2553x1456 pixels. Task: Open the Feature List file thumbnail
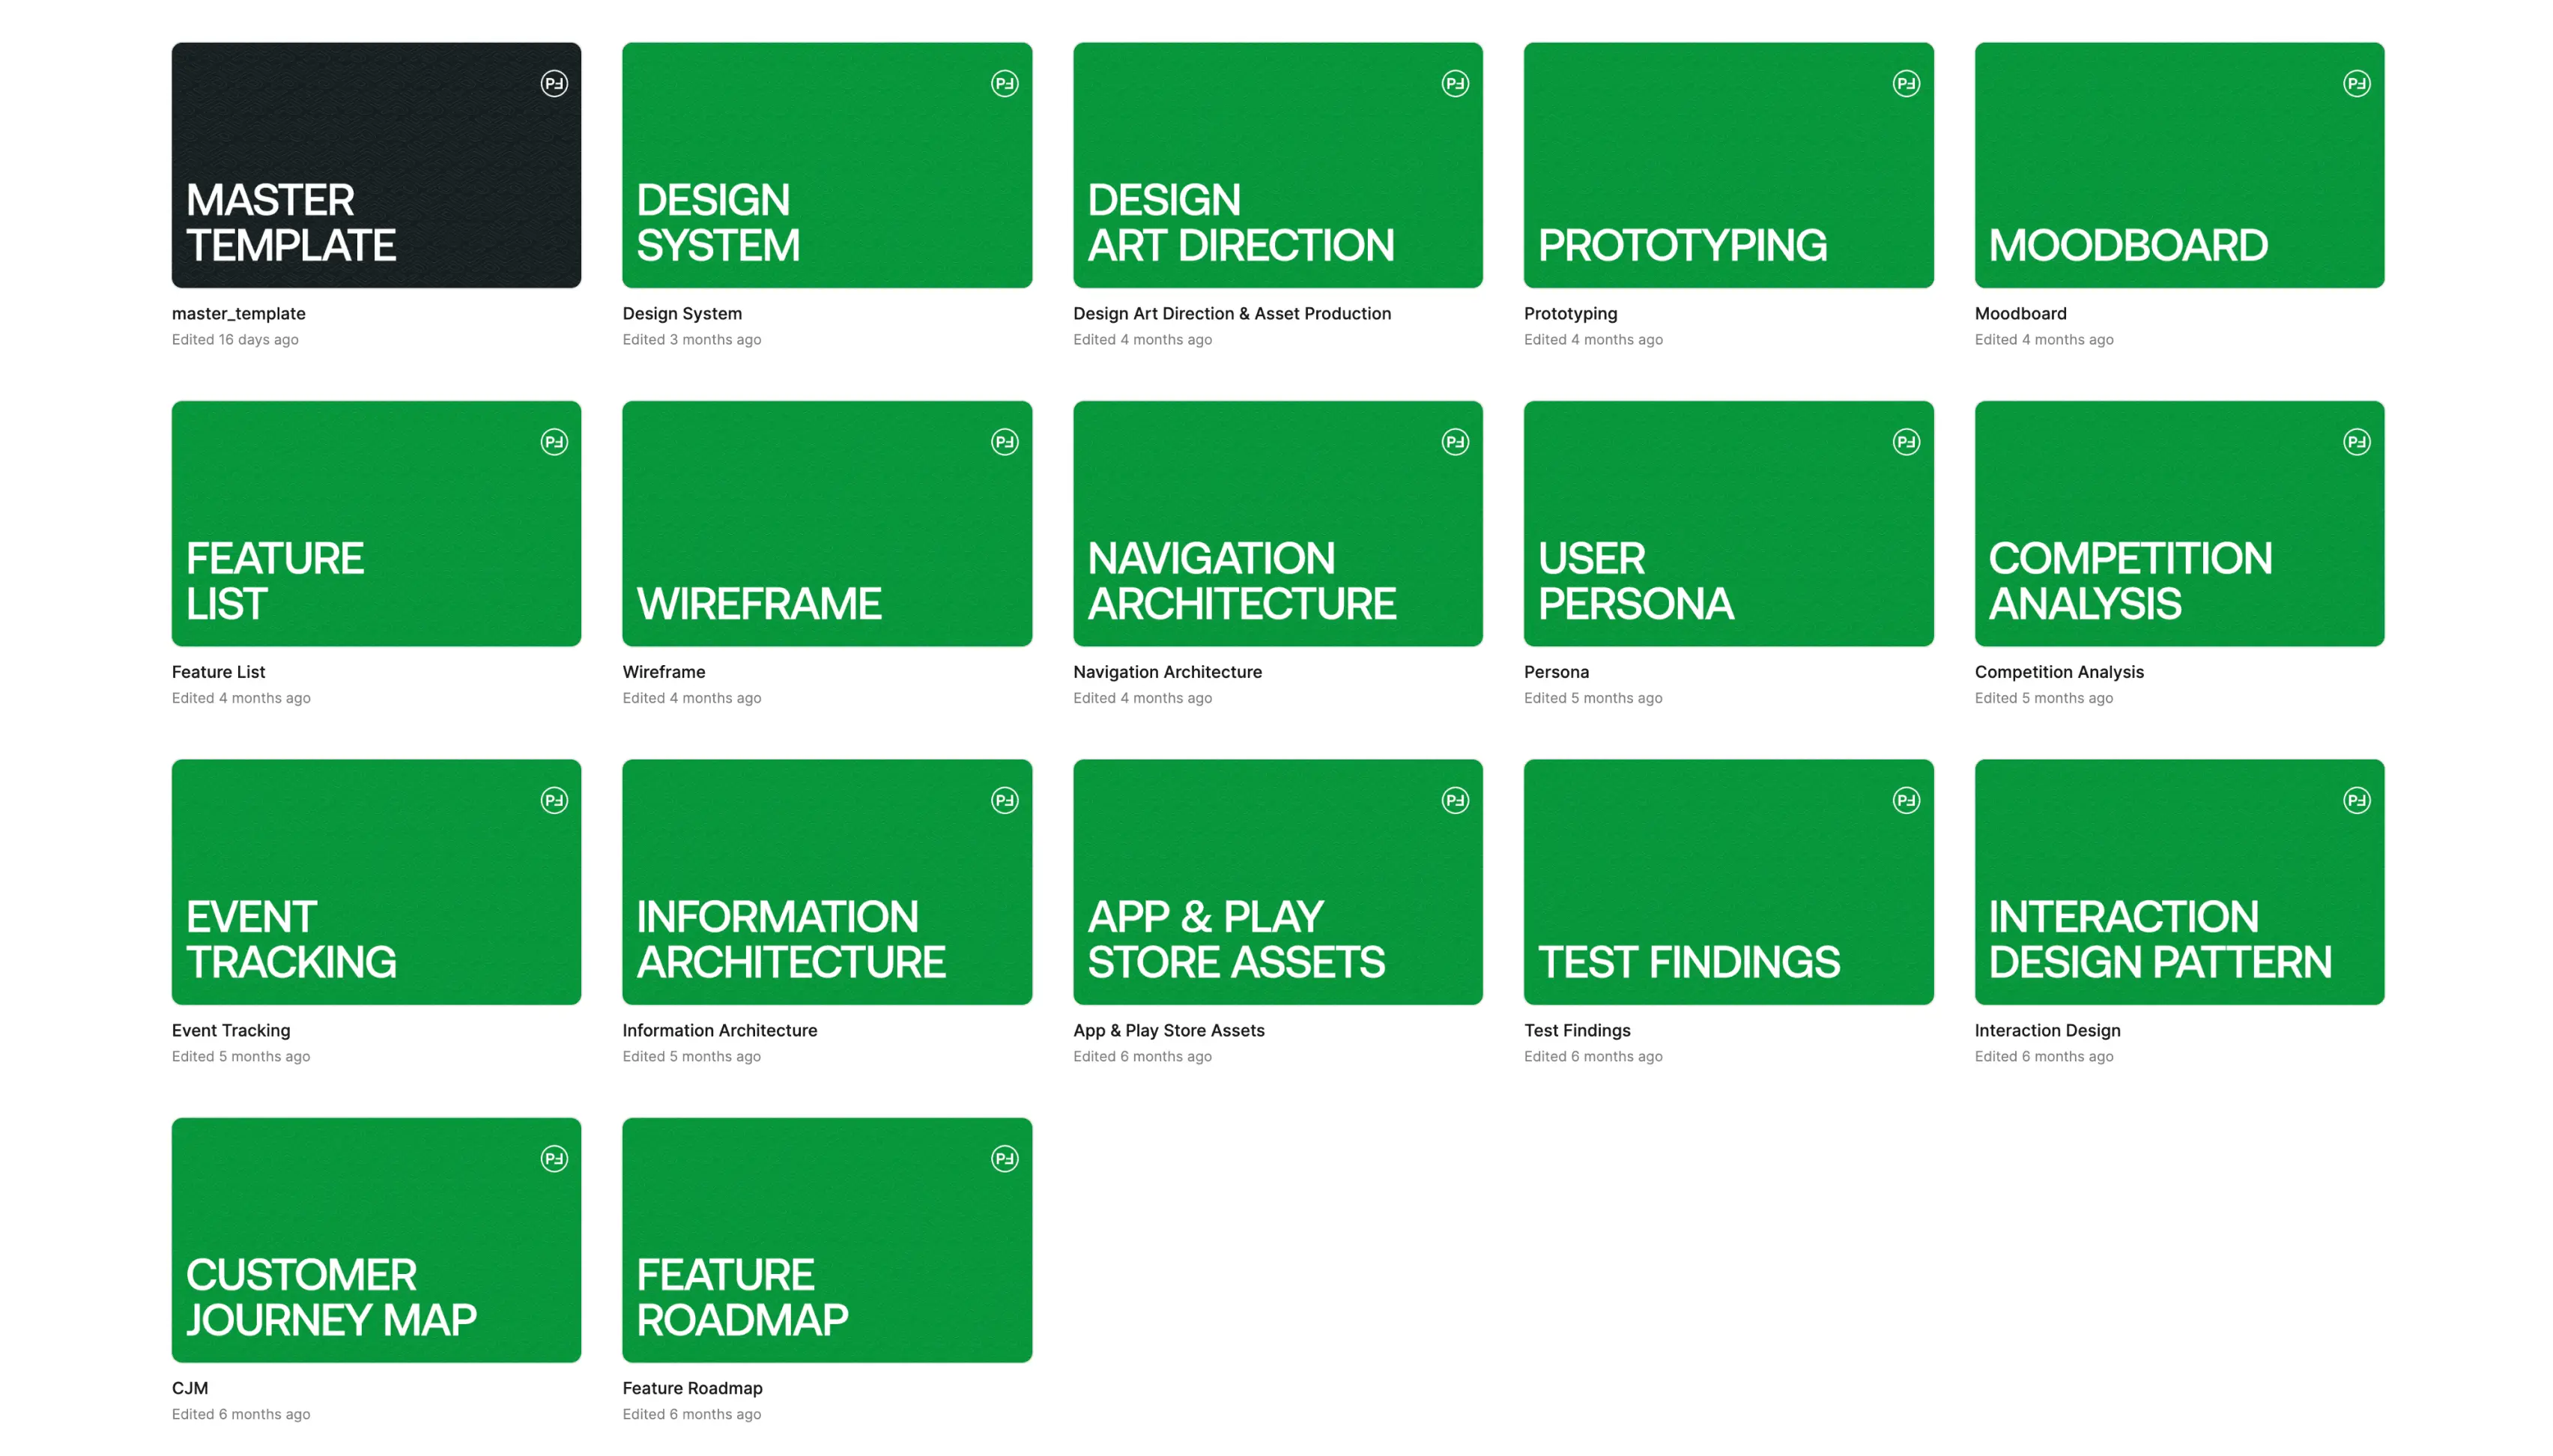[x=376, y=523]
